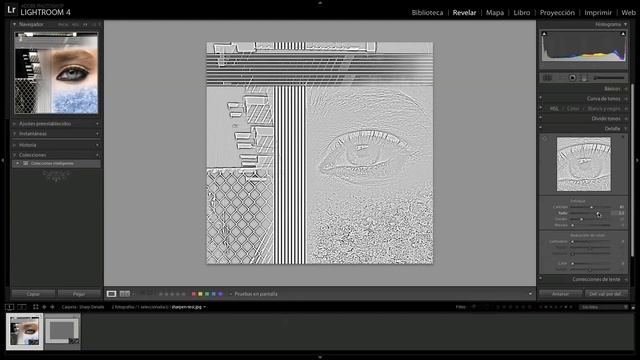
Task: Toggle Curva de tonos panel switch
Action: point(541,98)
